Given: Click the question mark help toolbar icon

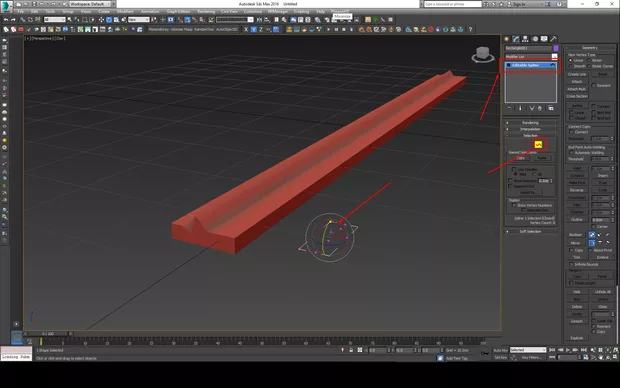Looking at the screenshot, I should point(470,29).
